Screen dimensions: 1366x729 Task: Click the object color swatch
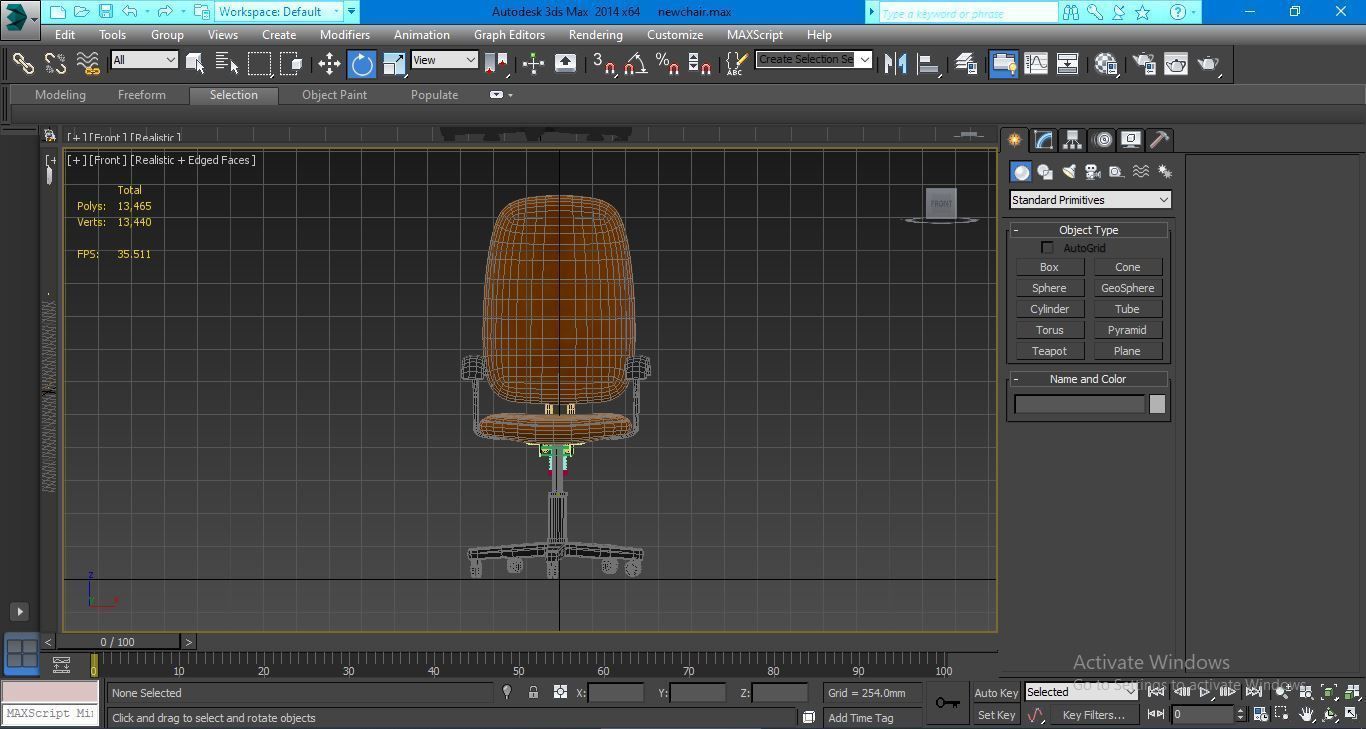[1157, 404]
